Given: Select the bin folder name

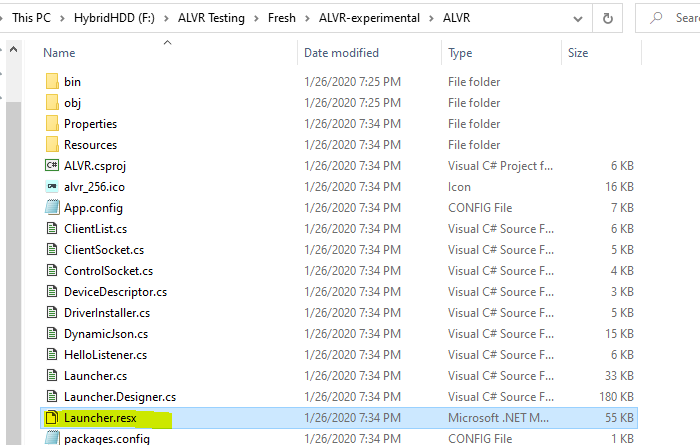Looking at the screenshot, I should [72, 82].
